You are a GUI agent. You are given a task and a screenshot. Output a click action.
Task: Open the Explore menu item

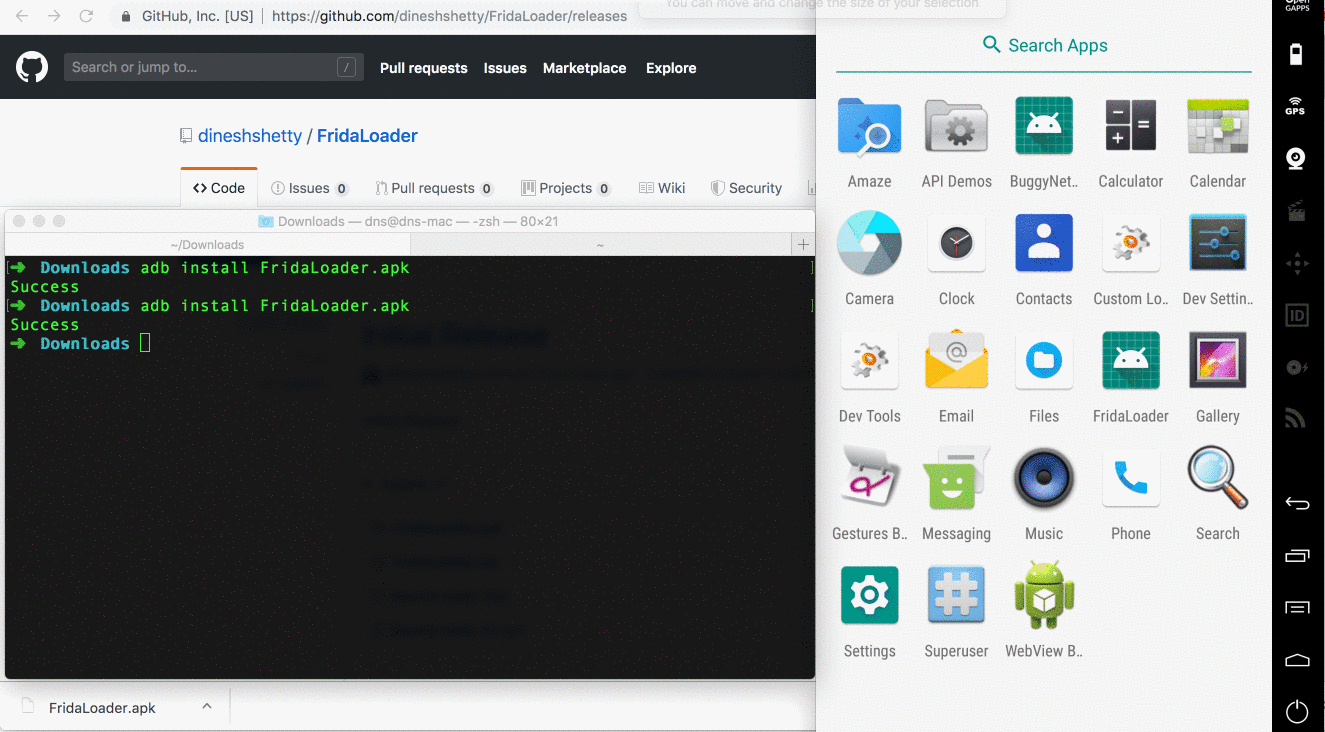click(671, 68)
